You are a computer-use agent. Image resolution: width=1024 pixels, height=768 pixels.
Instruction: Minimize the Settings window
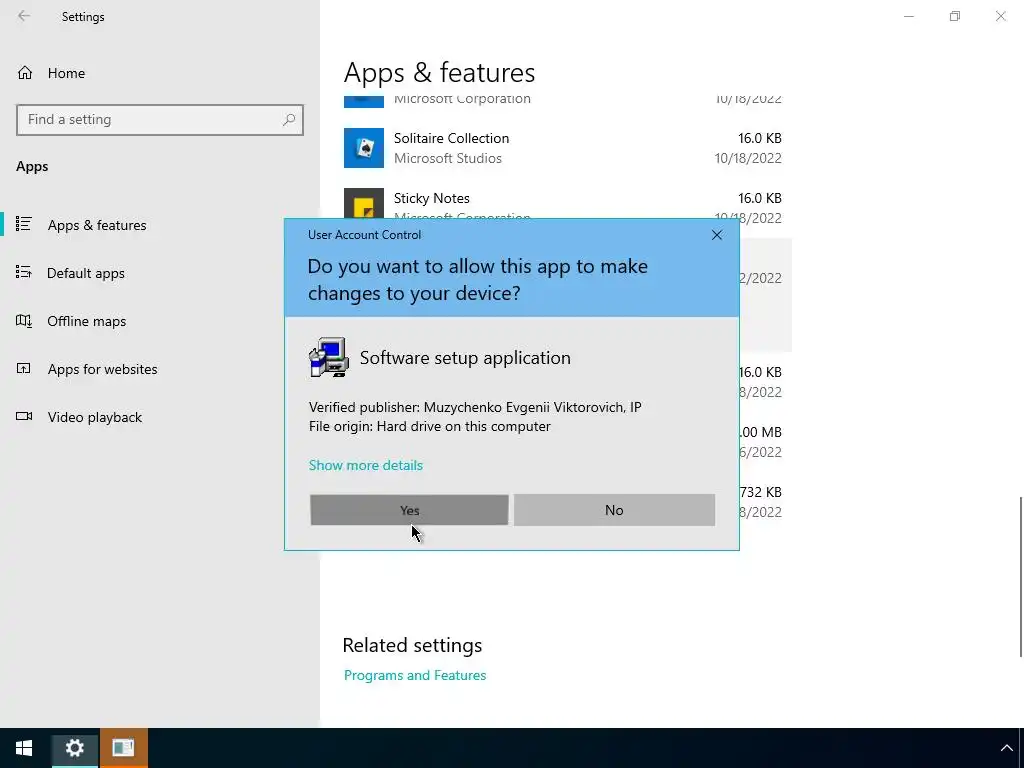point(908,16)
